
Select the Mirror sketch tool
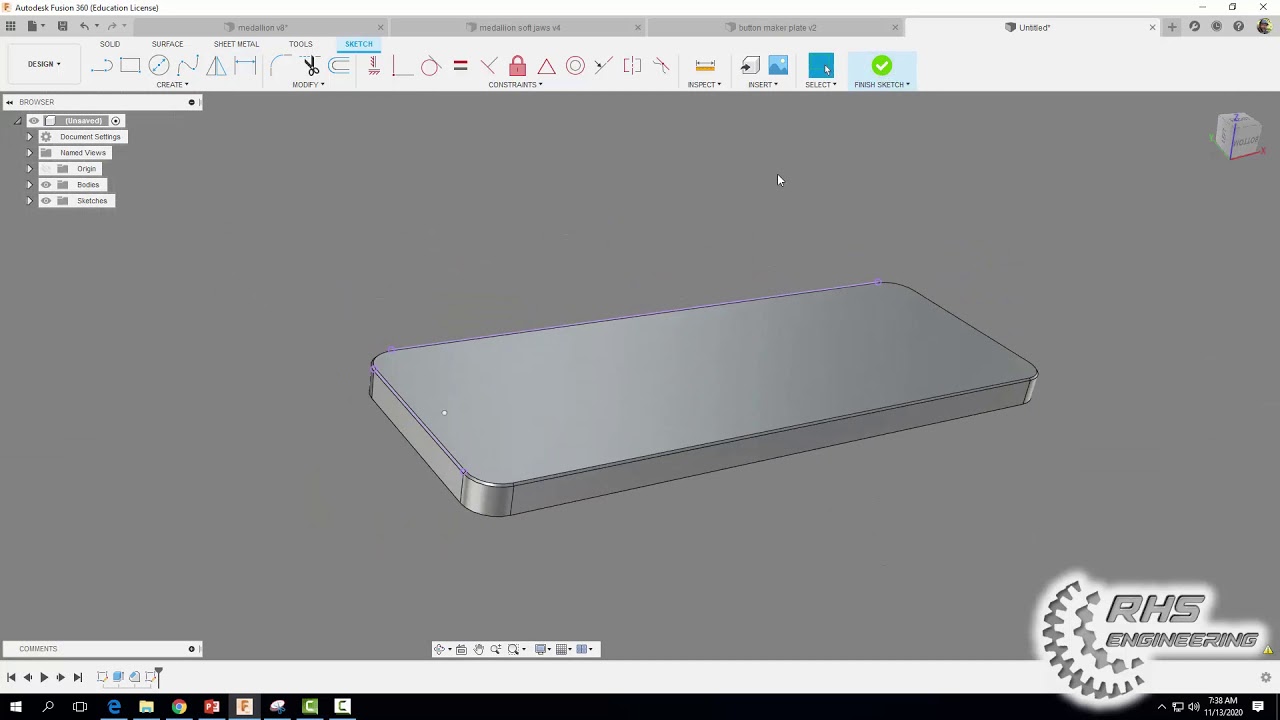(216, 66)
